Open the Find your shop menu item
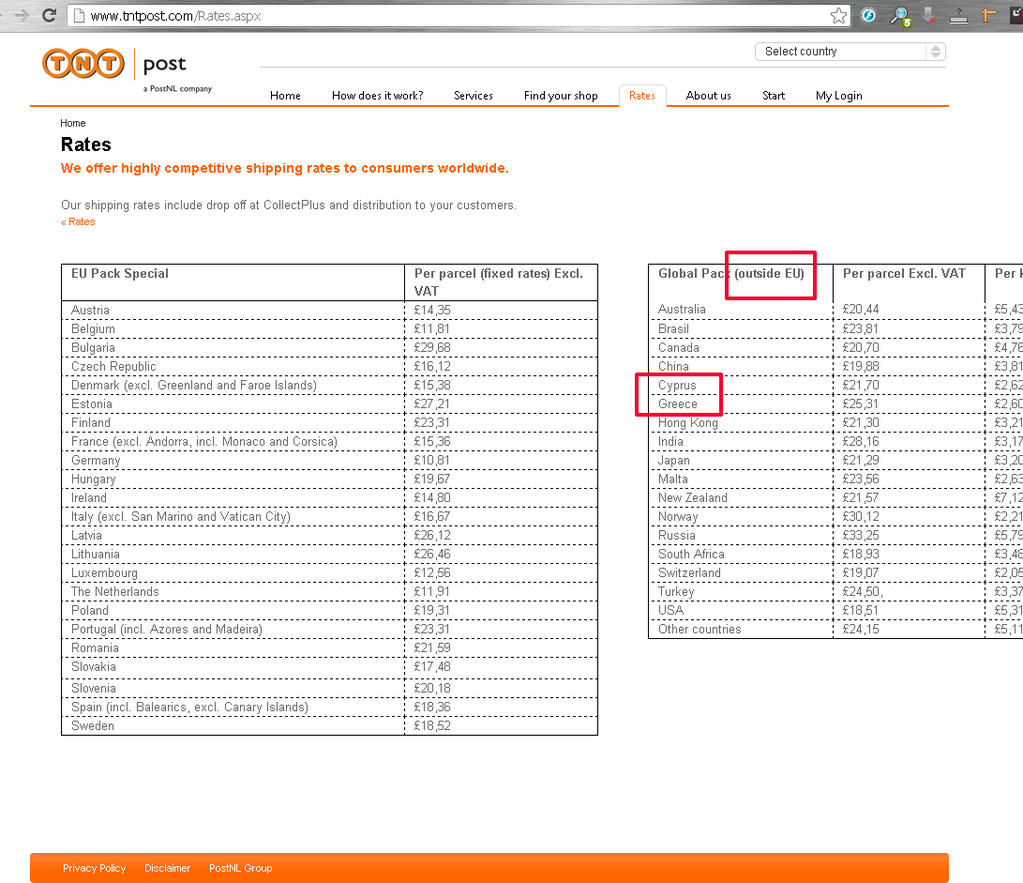This screenshot has width=1023, height=883. coord(560,96)
